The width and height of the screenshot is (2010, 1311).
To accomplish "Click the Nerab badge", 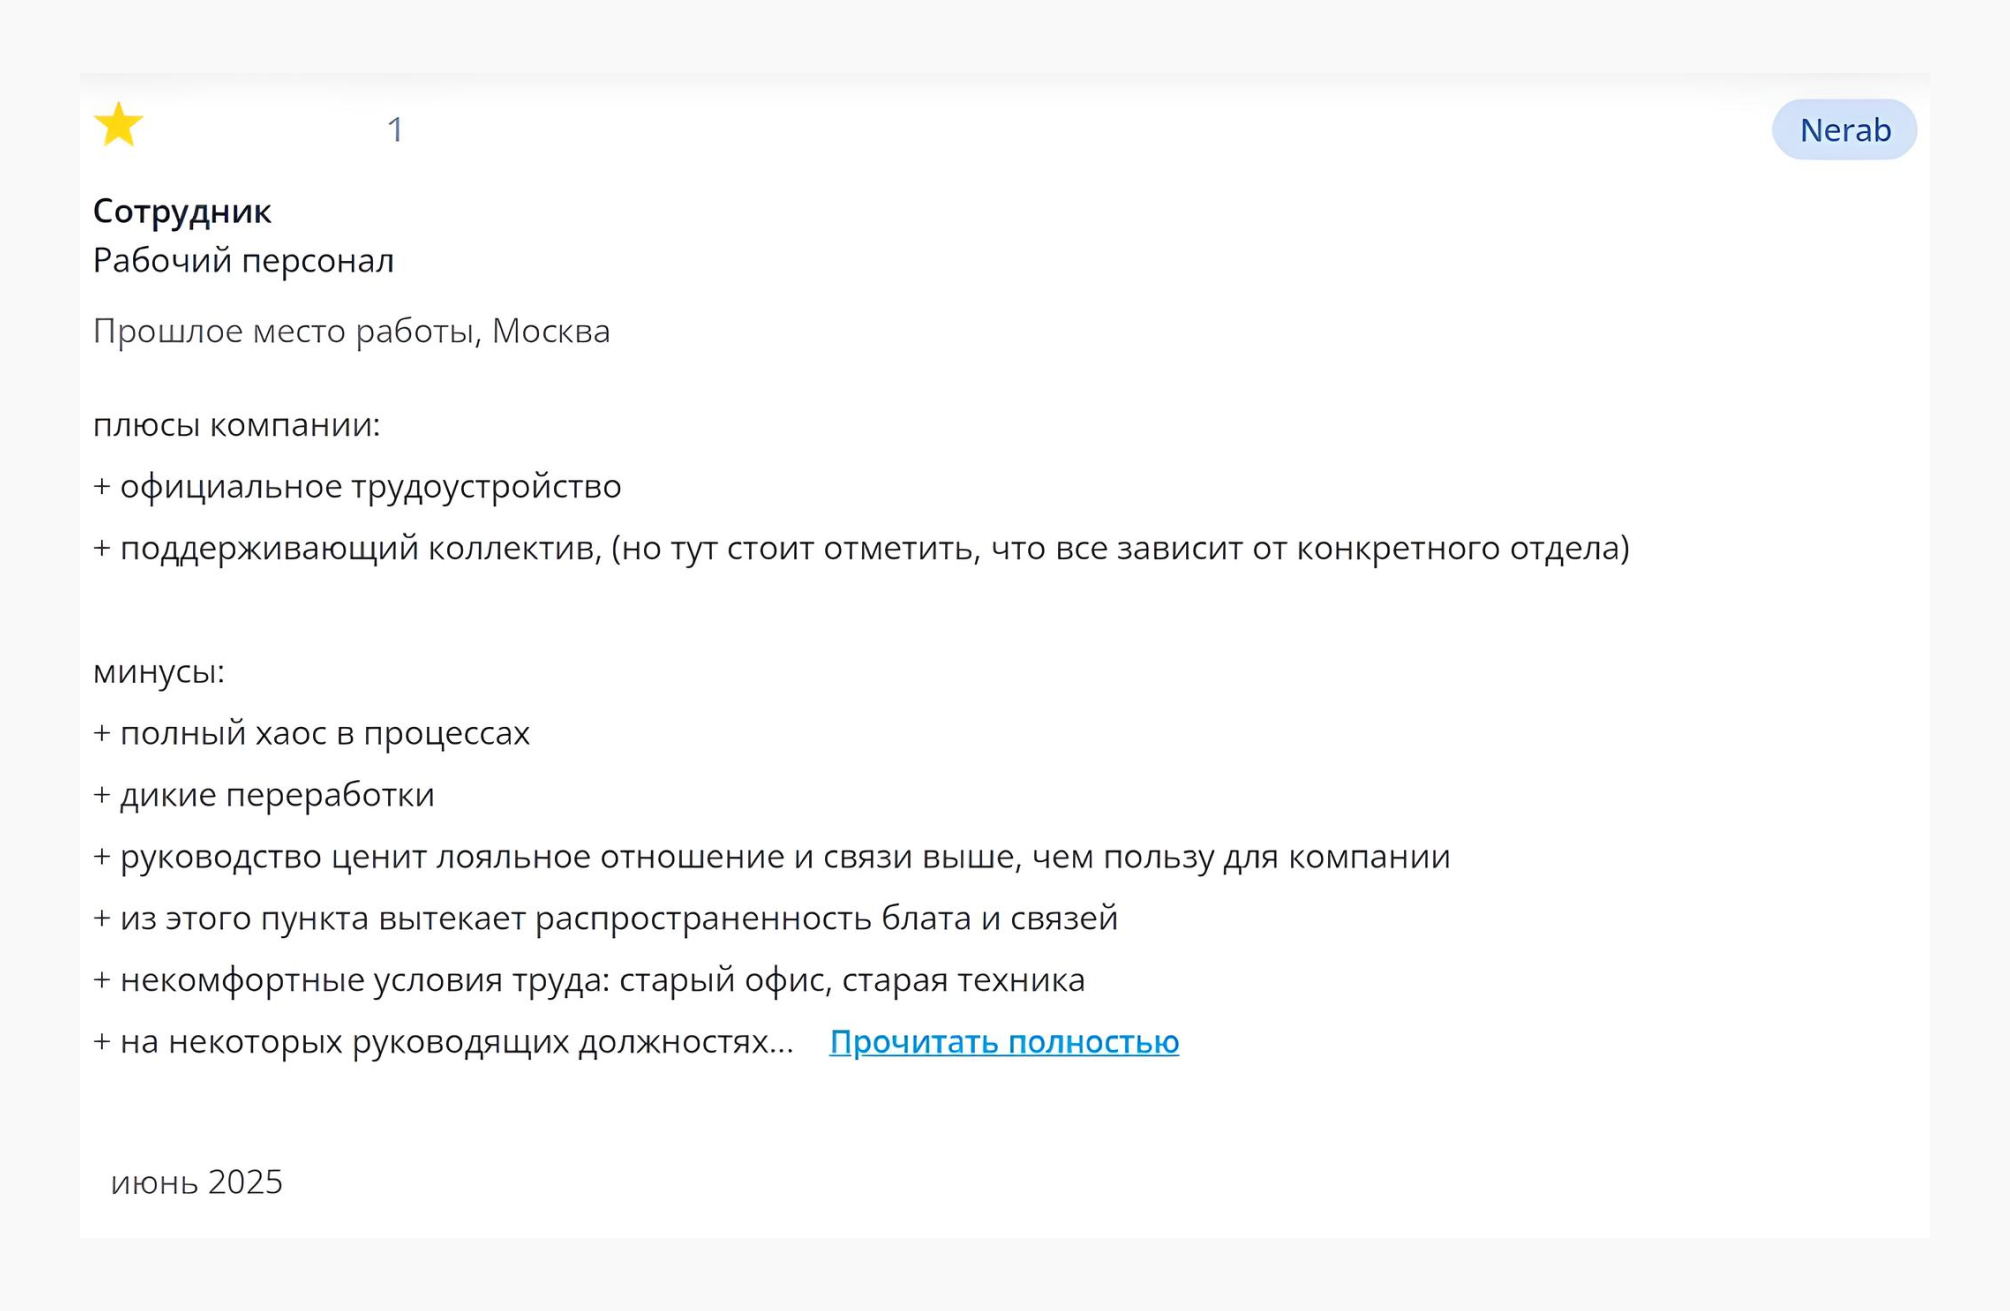I will (1844, 129).
